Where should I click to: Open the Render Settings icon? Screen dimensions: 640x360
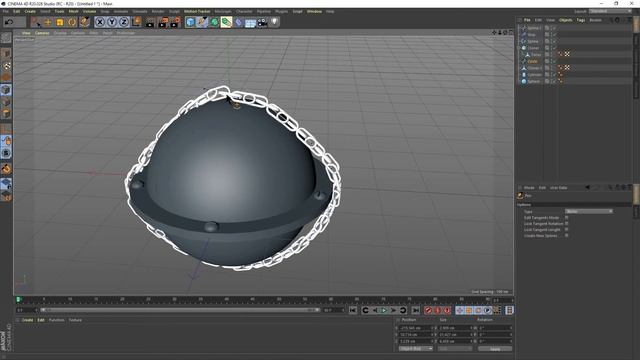coord(176,22)
